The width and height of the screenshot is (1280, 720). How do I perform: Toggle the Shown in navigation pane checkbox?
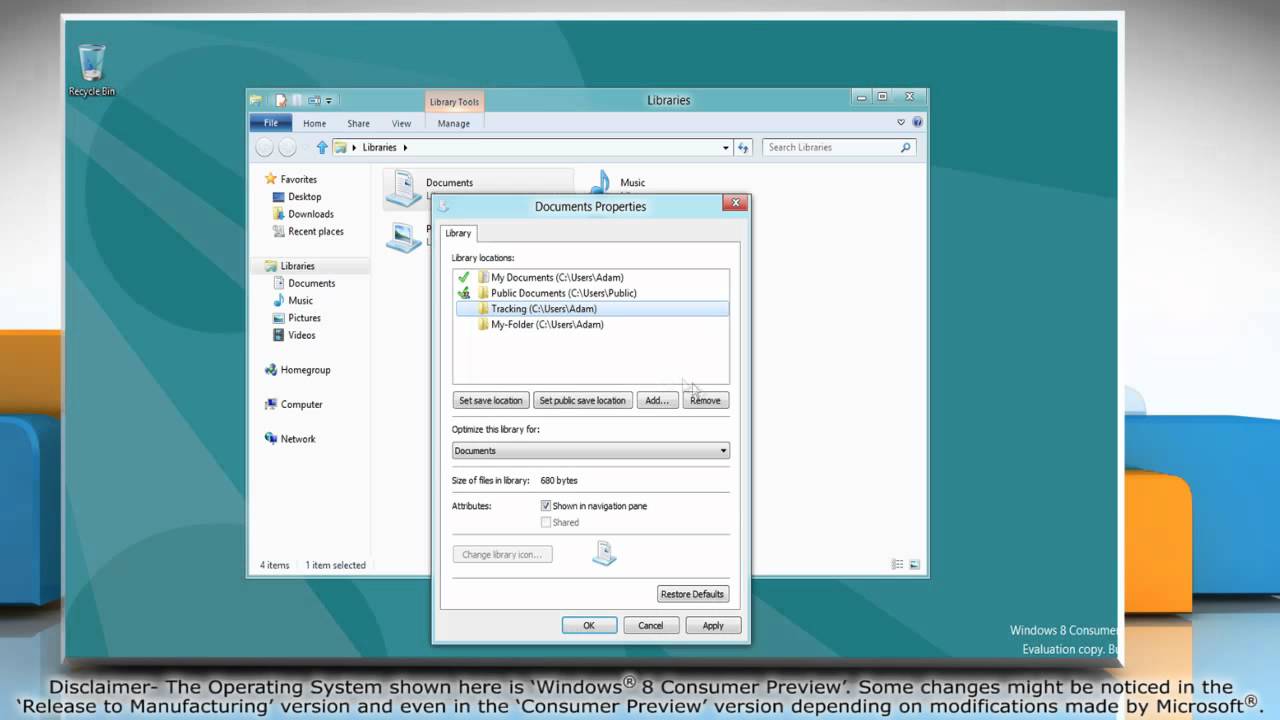point(546,506)
